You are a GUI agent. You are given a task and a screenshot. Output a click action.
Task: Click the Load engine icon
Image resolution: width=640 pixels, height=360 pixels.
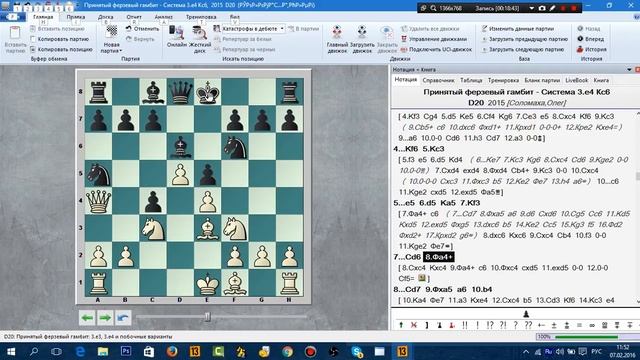pyautogui.click(x=362, y=33)
